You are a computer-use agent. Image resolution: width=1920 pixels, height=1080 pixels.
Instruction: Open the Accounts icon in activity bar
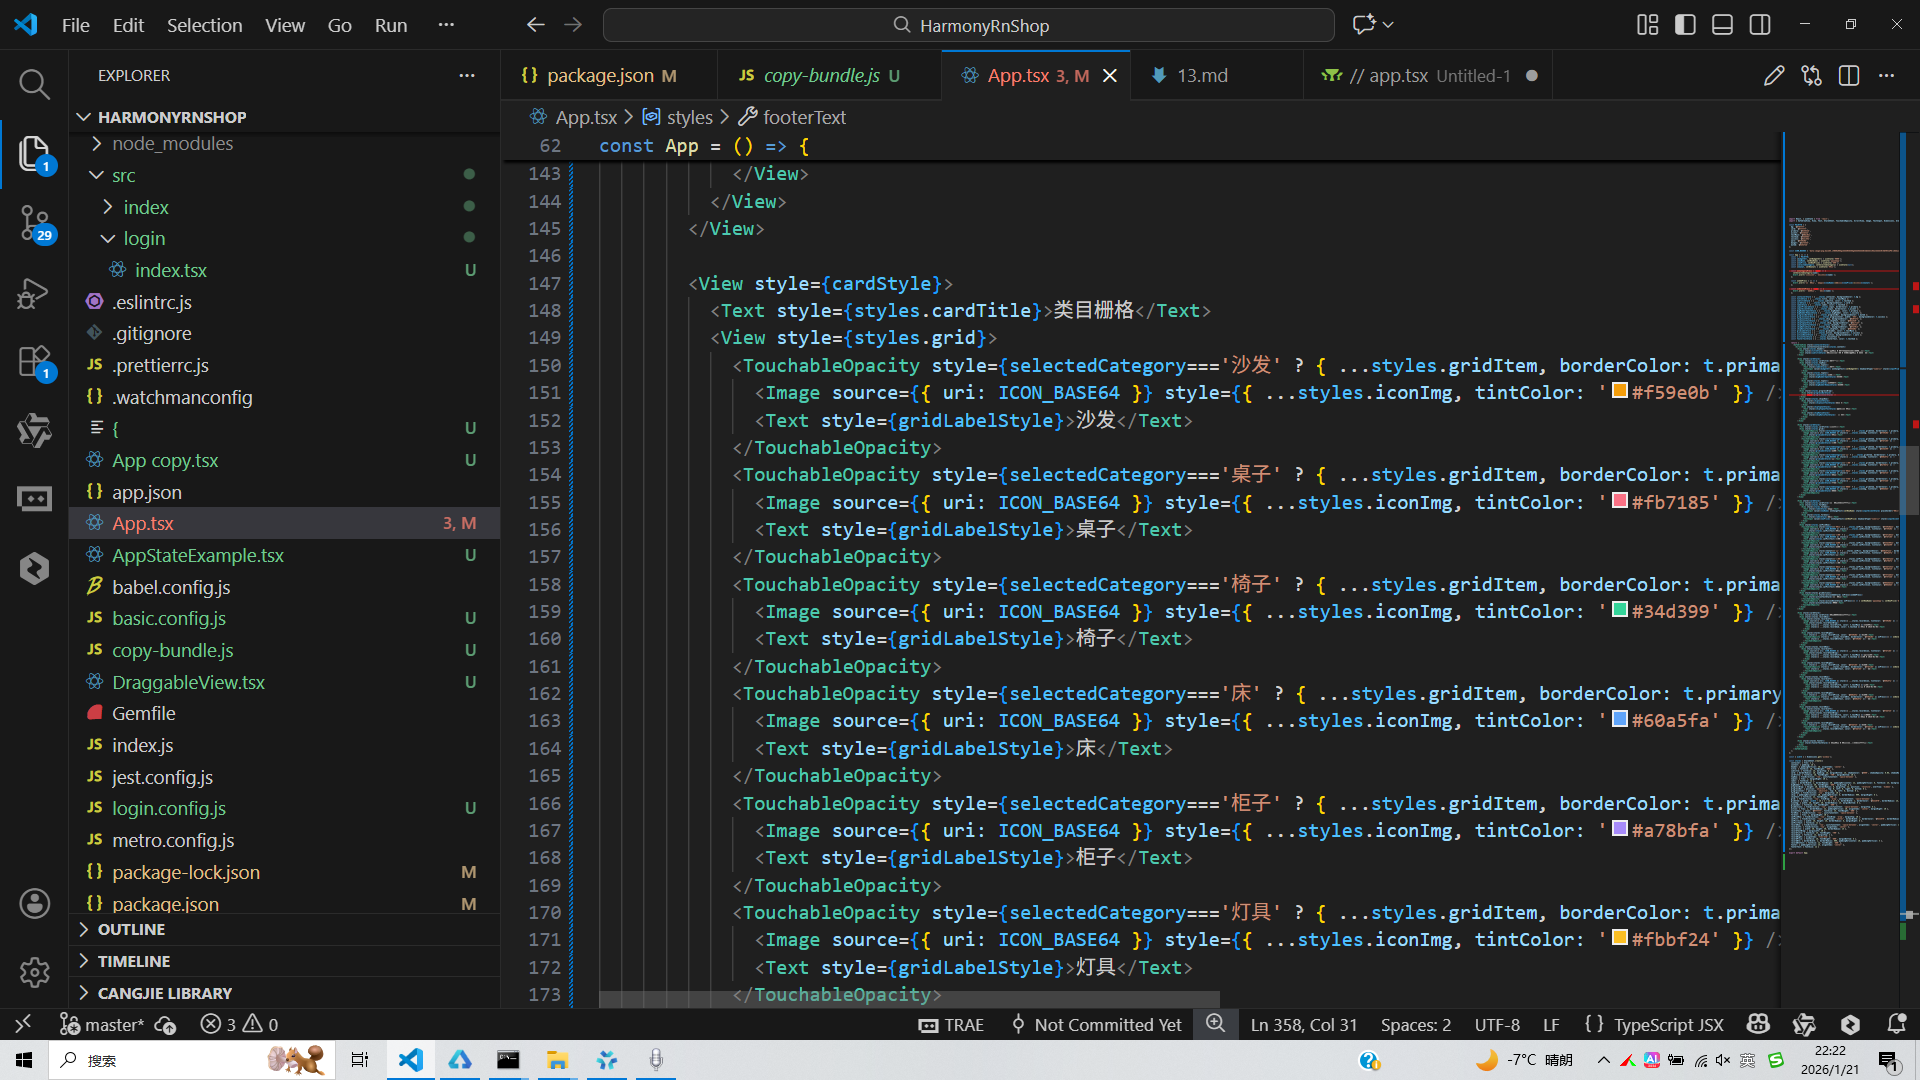coord(34,904)
